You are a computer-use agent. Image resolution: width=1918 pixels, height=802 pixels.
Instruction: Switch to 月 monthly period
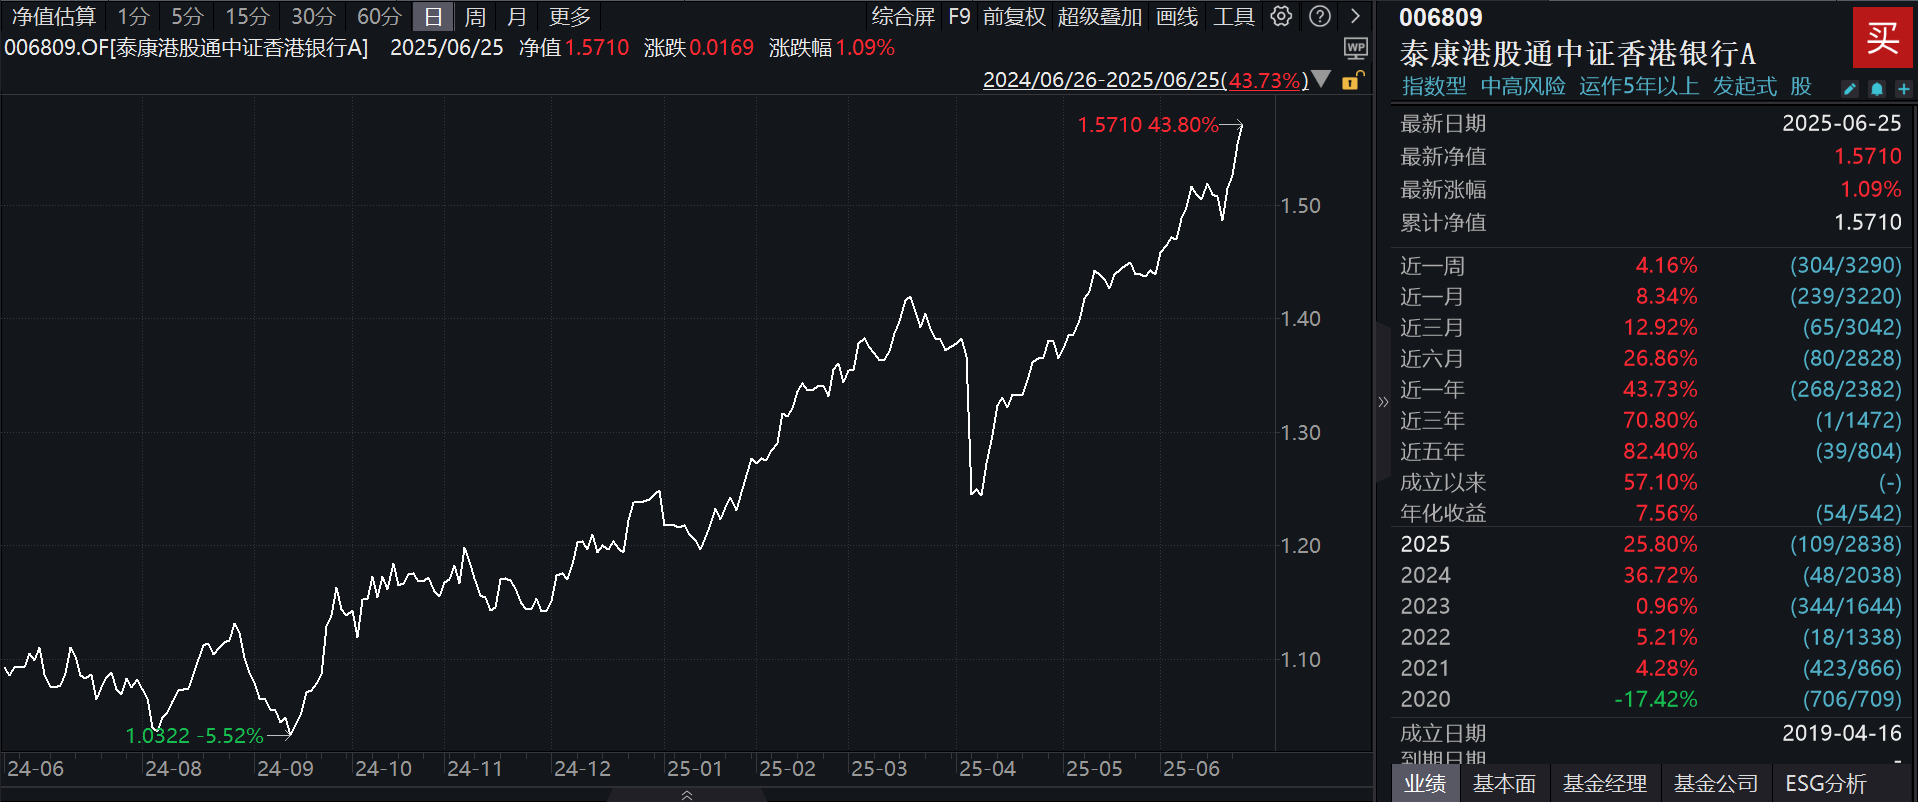(516, 17)
